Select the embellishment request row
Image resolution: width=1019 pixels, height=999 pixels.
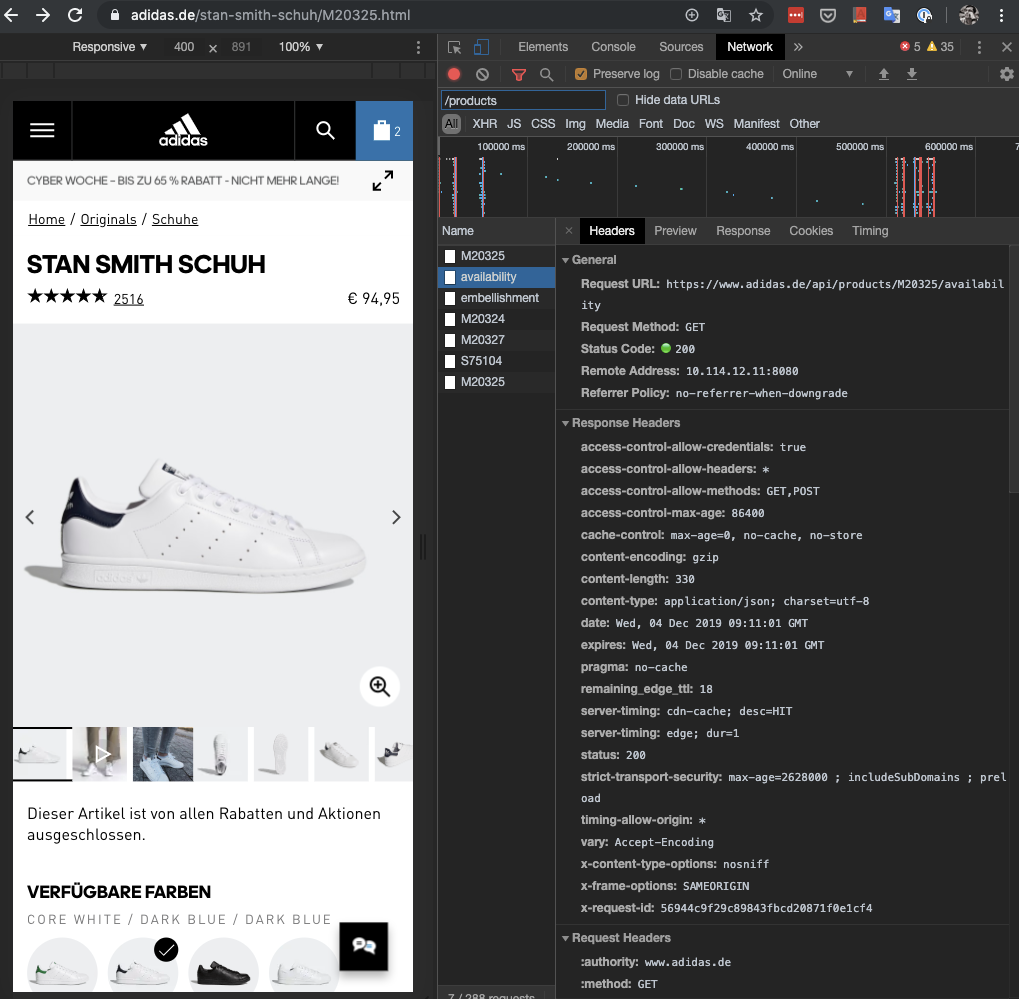(497, 298)
